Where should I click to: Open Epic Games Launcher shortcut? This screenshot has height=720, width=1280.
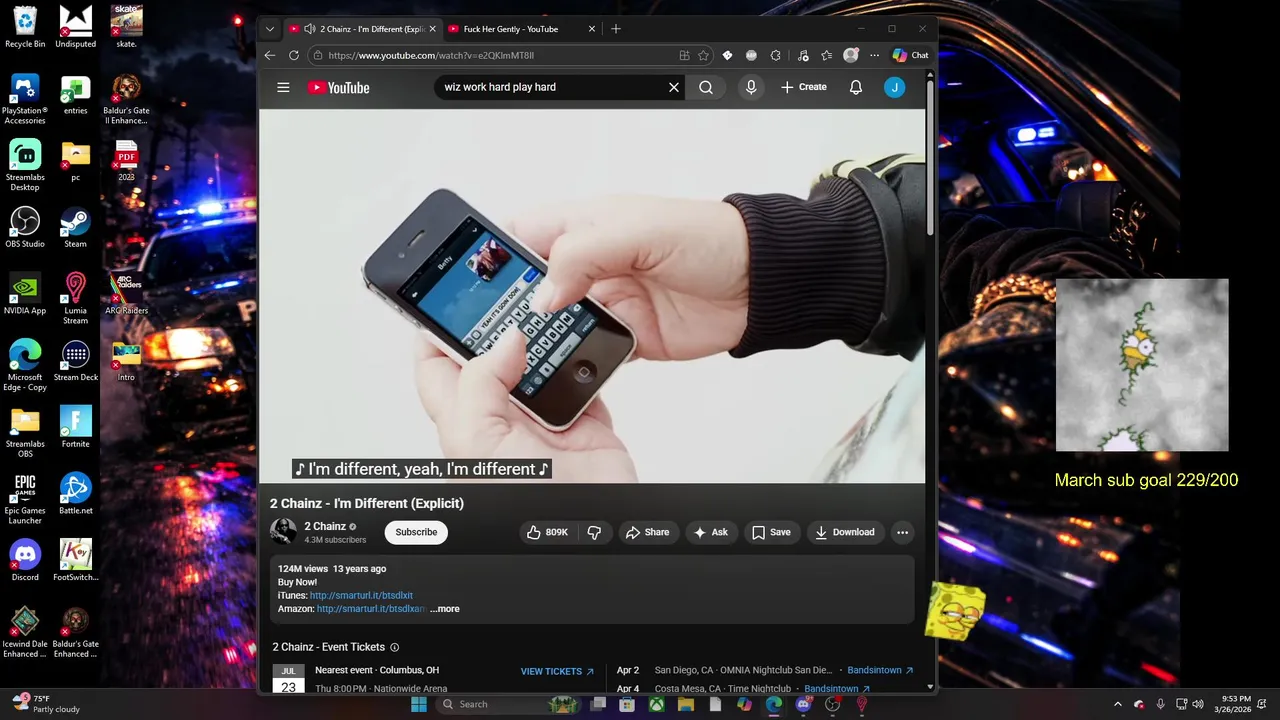[25, 498]
